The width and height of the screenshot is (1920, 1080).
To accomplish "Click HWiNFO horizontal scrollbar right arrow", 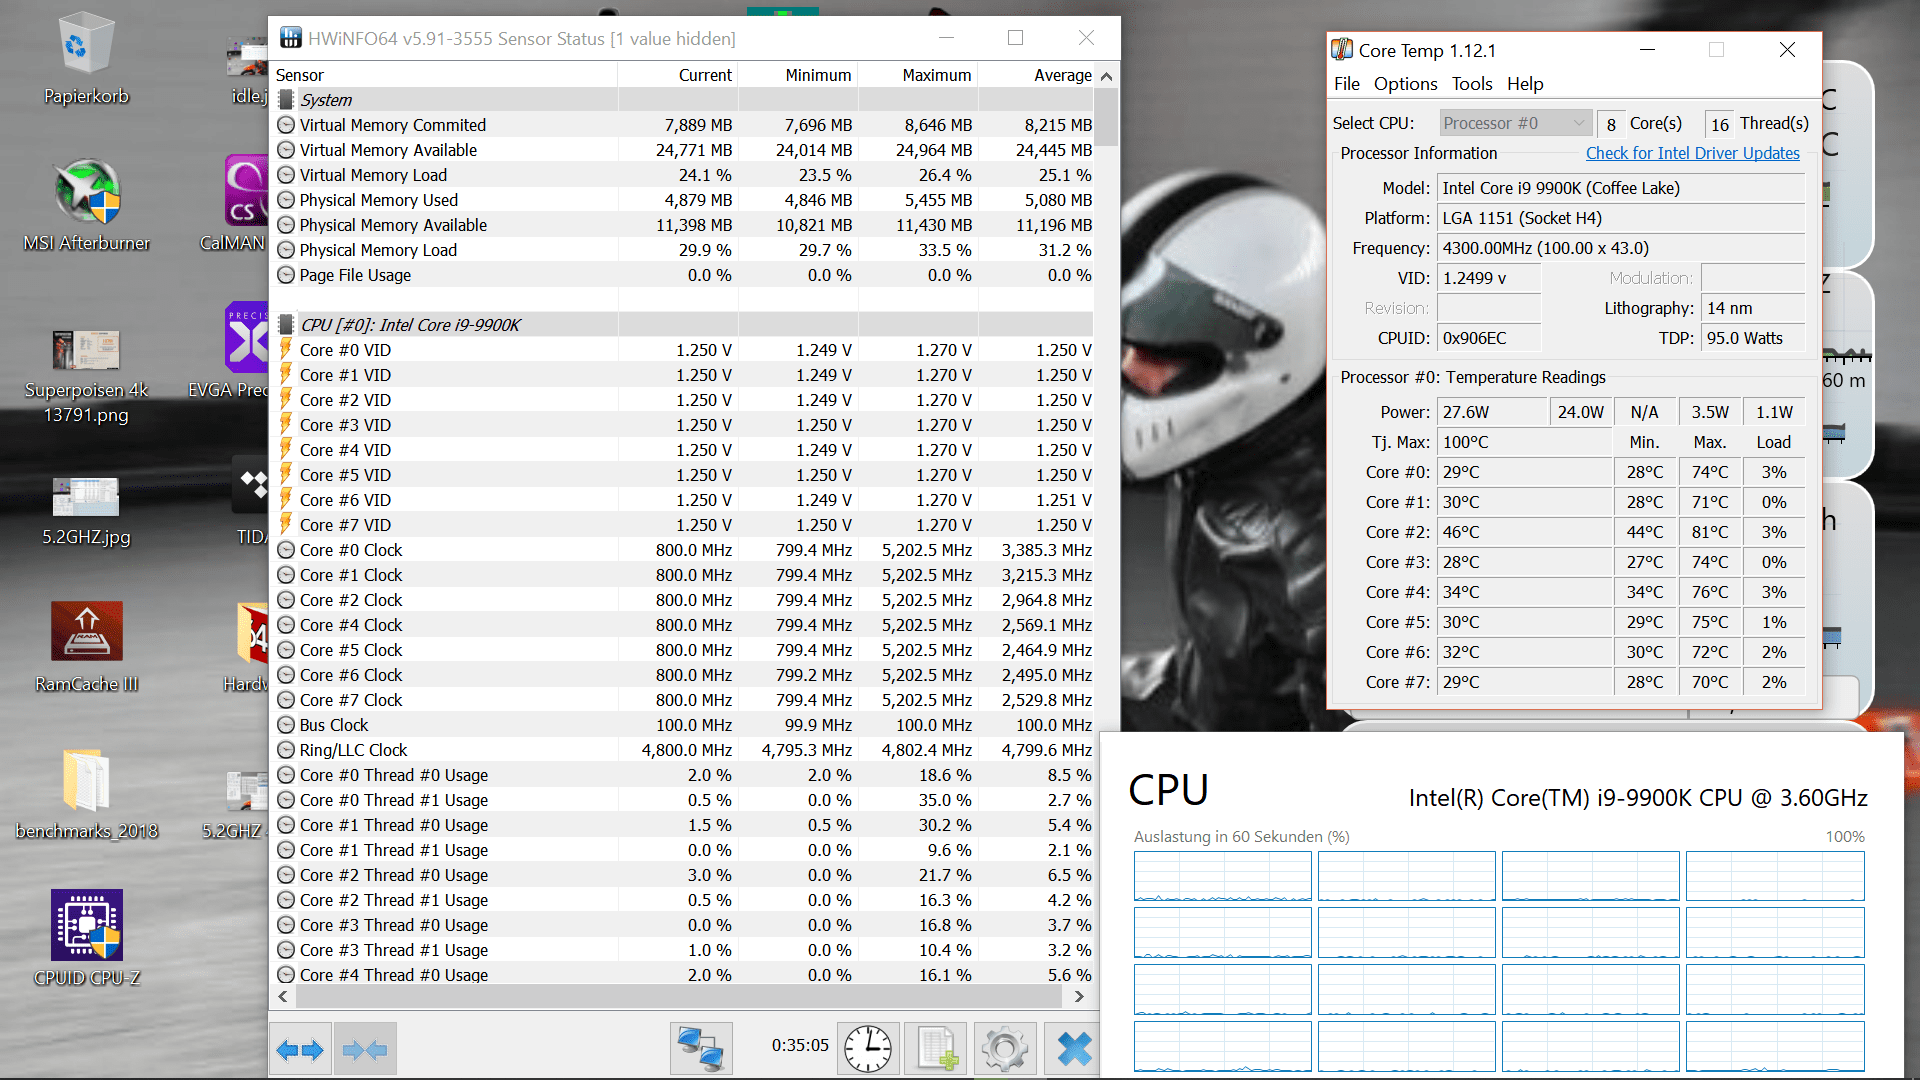I will pyautogui.click(x=1079, y=996).
